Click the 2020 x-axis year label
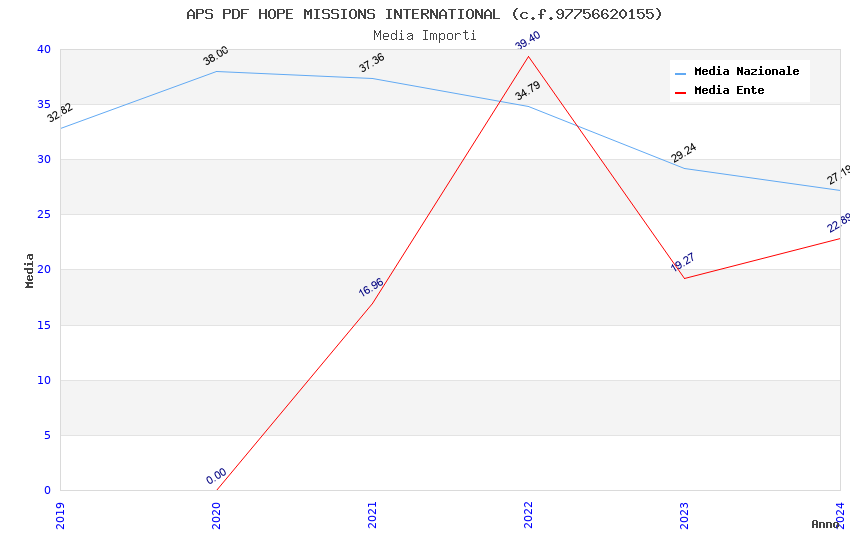 (x=217, y=516)
